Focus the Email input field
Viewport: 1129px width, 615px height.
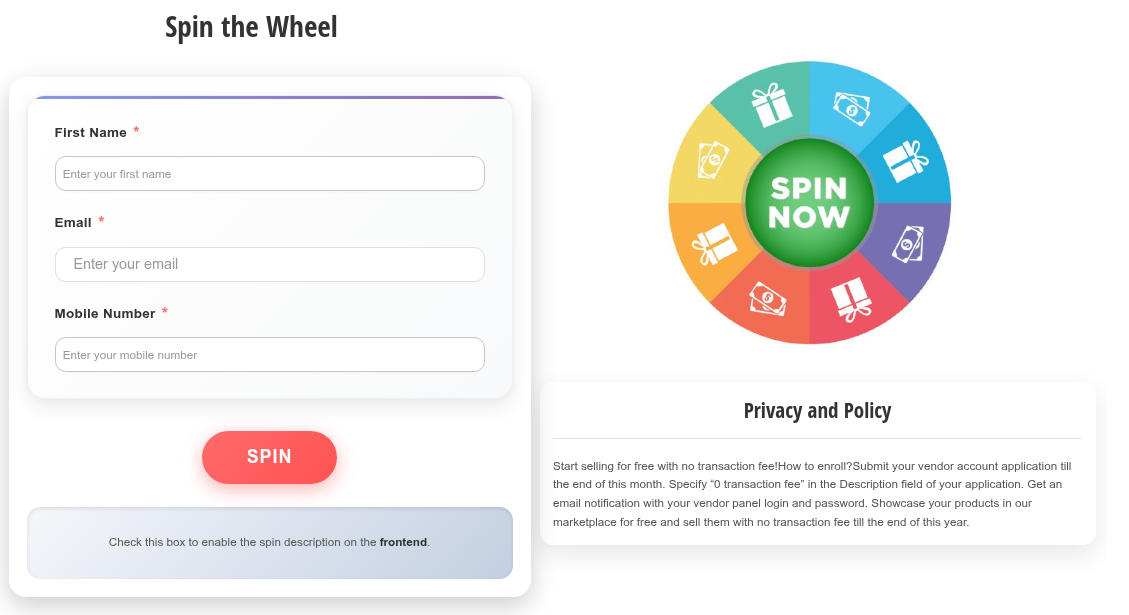click(269, 264)
